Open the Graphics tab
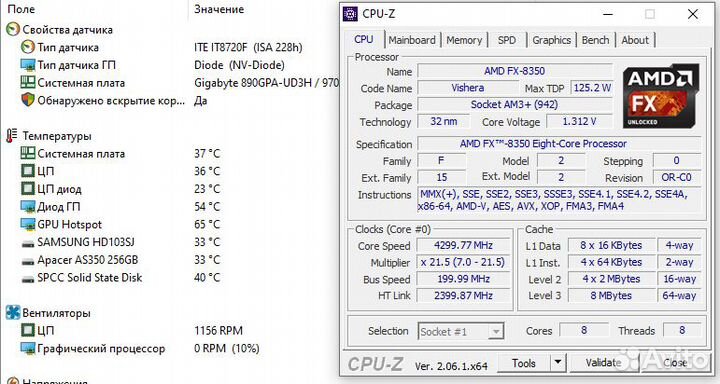This screenshot has width=720, height=384. tap(551, 40)
